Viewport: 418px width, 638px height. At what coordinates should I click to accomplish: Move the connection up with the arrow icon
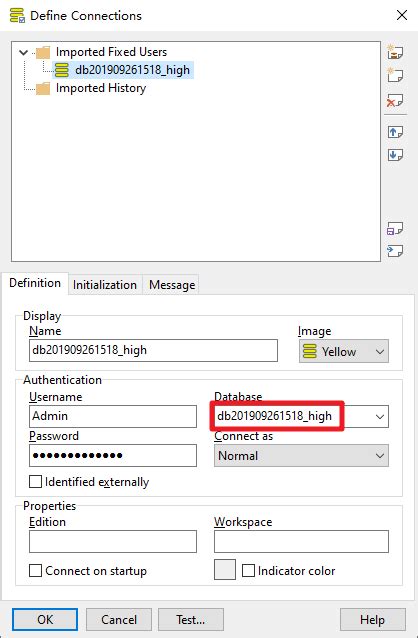tap(395, 132)
